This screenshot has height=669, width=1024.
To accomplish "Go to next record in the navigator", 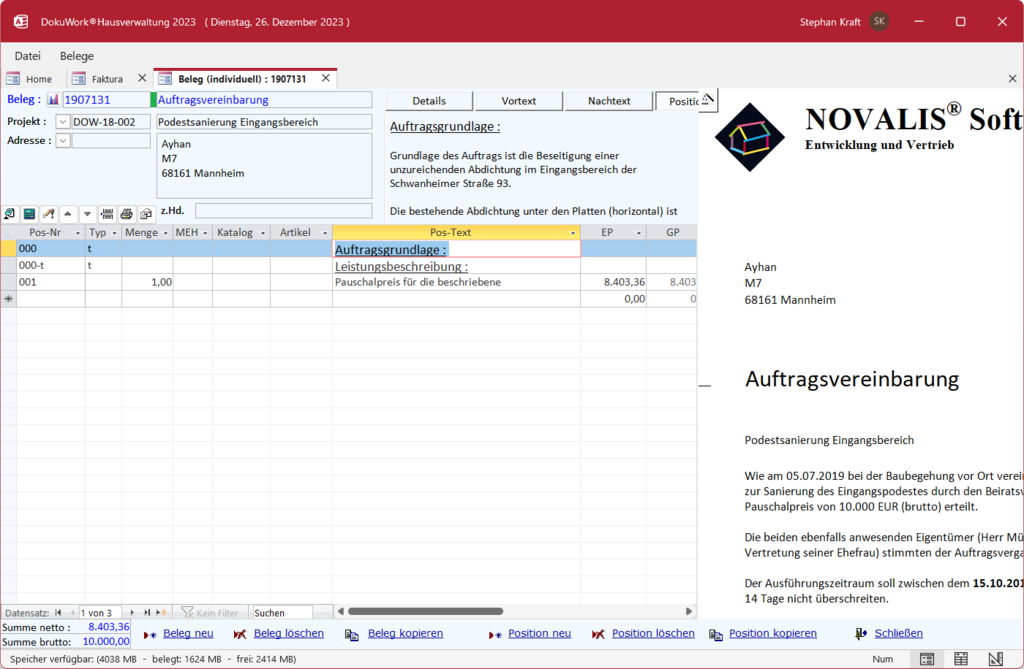I will coord(132,613).
